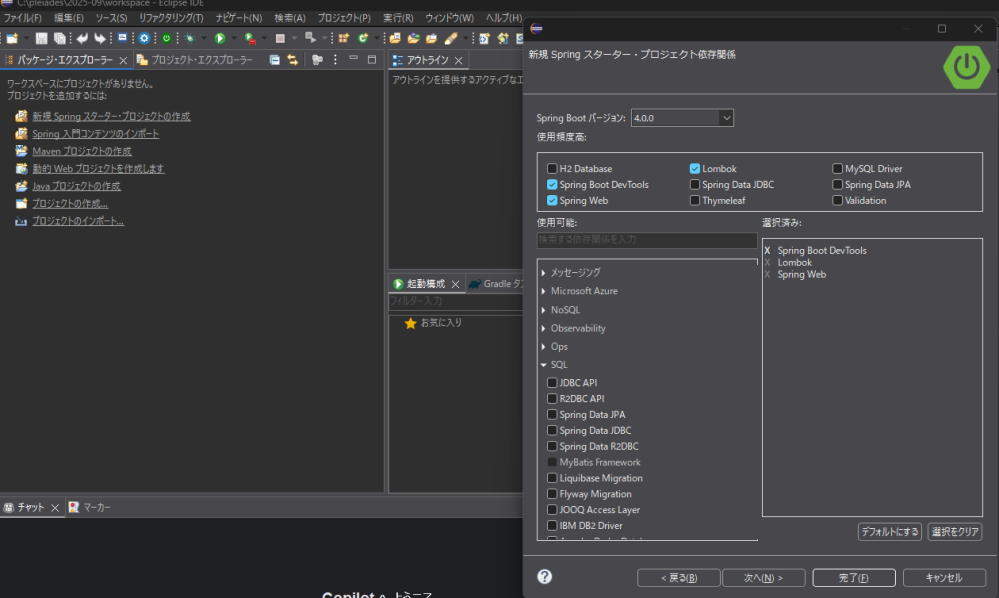Switch to the プロジェクト・エクスプローラー tab
The image size is (999, 598).
point(195,60)
